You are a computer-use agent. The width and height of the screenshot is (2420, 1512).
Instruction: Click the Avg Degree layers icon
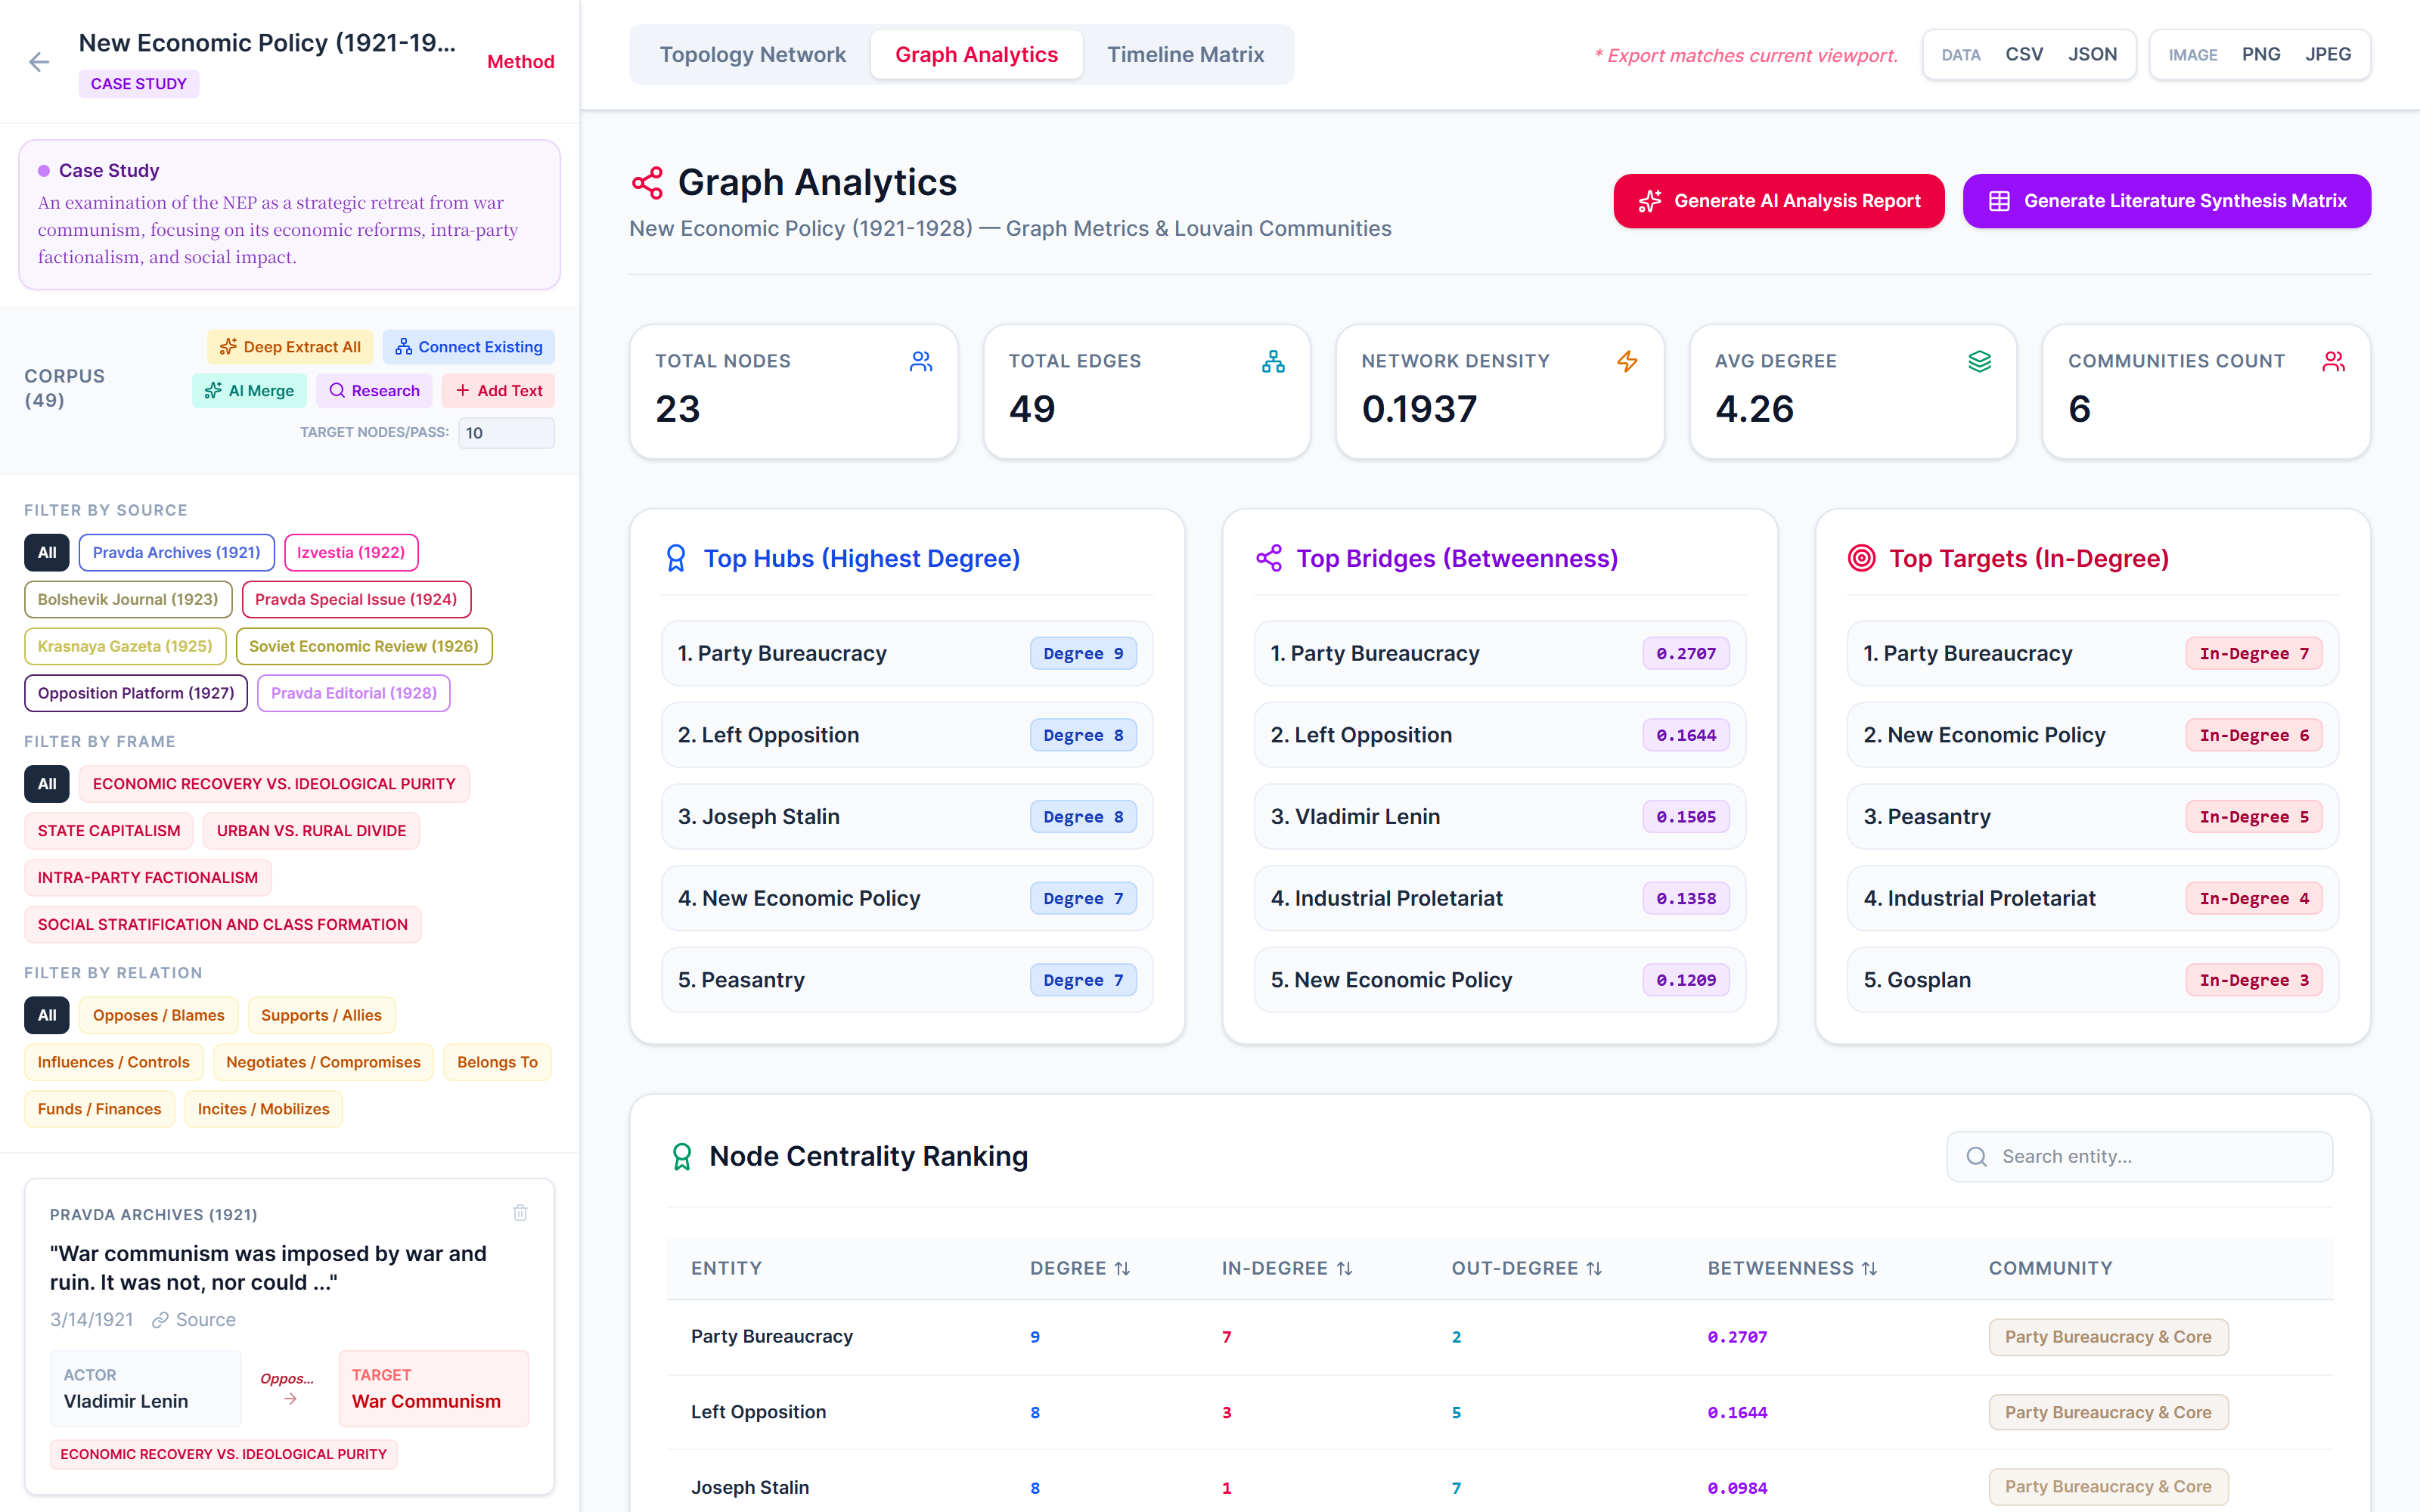(x=1980, y=361)
